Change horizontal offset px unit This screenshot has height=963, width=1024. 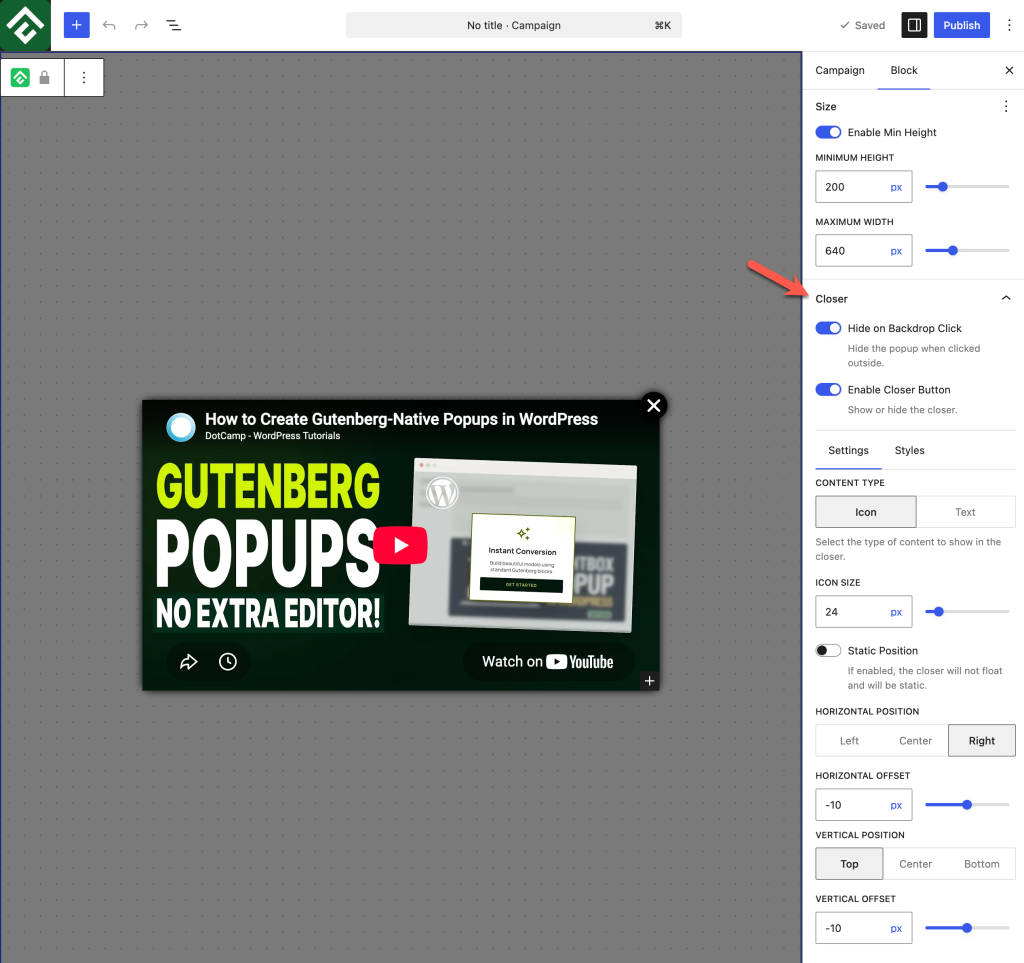896,805
